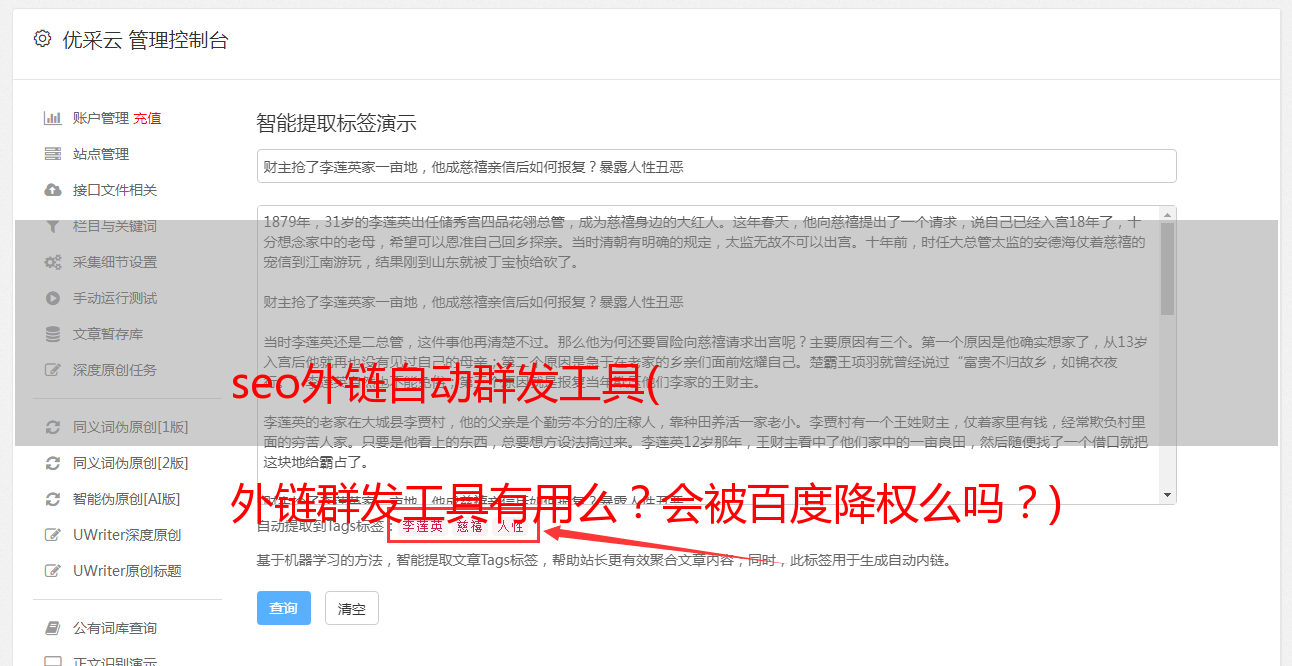Viewport: 1292px width, 666px height.
Task: Click the text area scrollbar down arrow
Action: click(1168, 495)
